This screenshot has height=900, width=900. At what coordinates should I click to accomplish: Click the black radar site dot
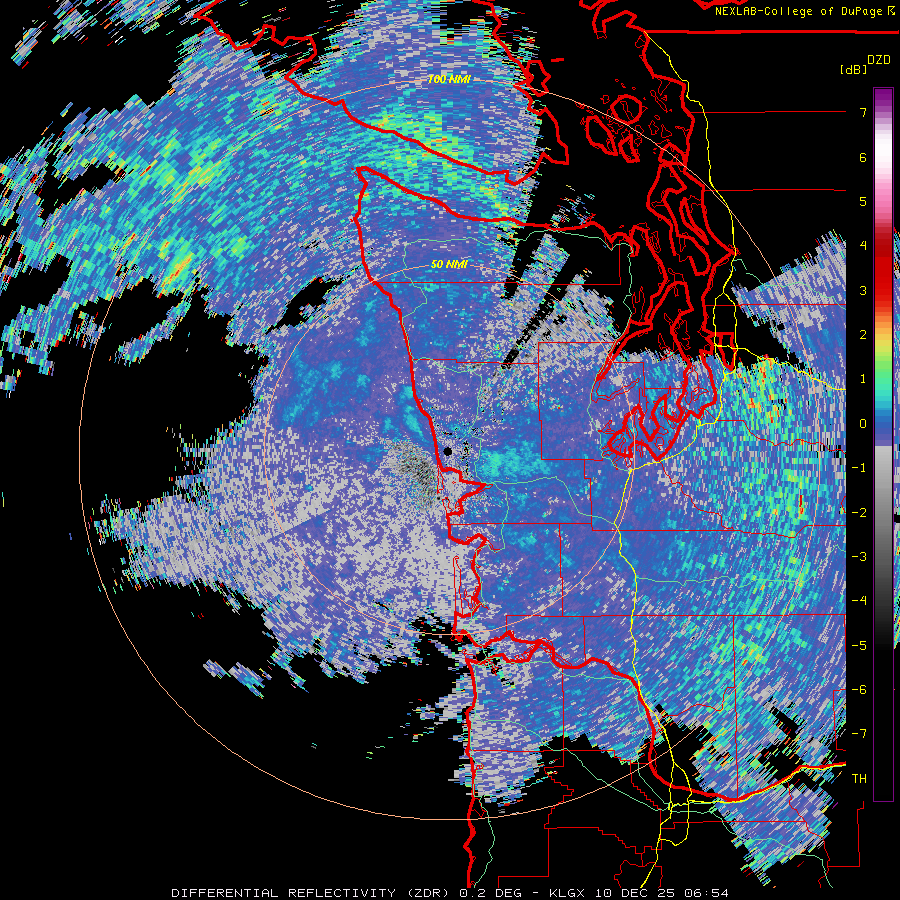point(448,451)
